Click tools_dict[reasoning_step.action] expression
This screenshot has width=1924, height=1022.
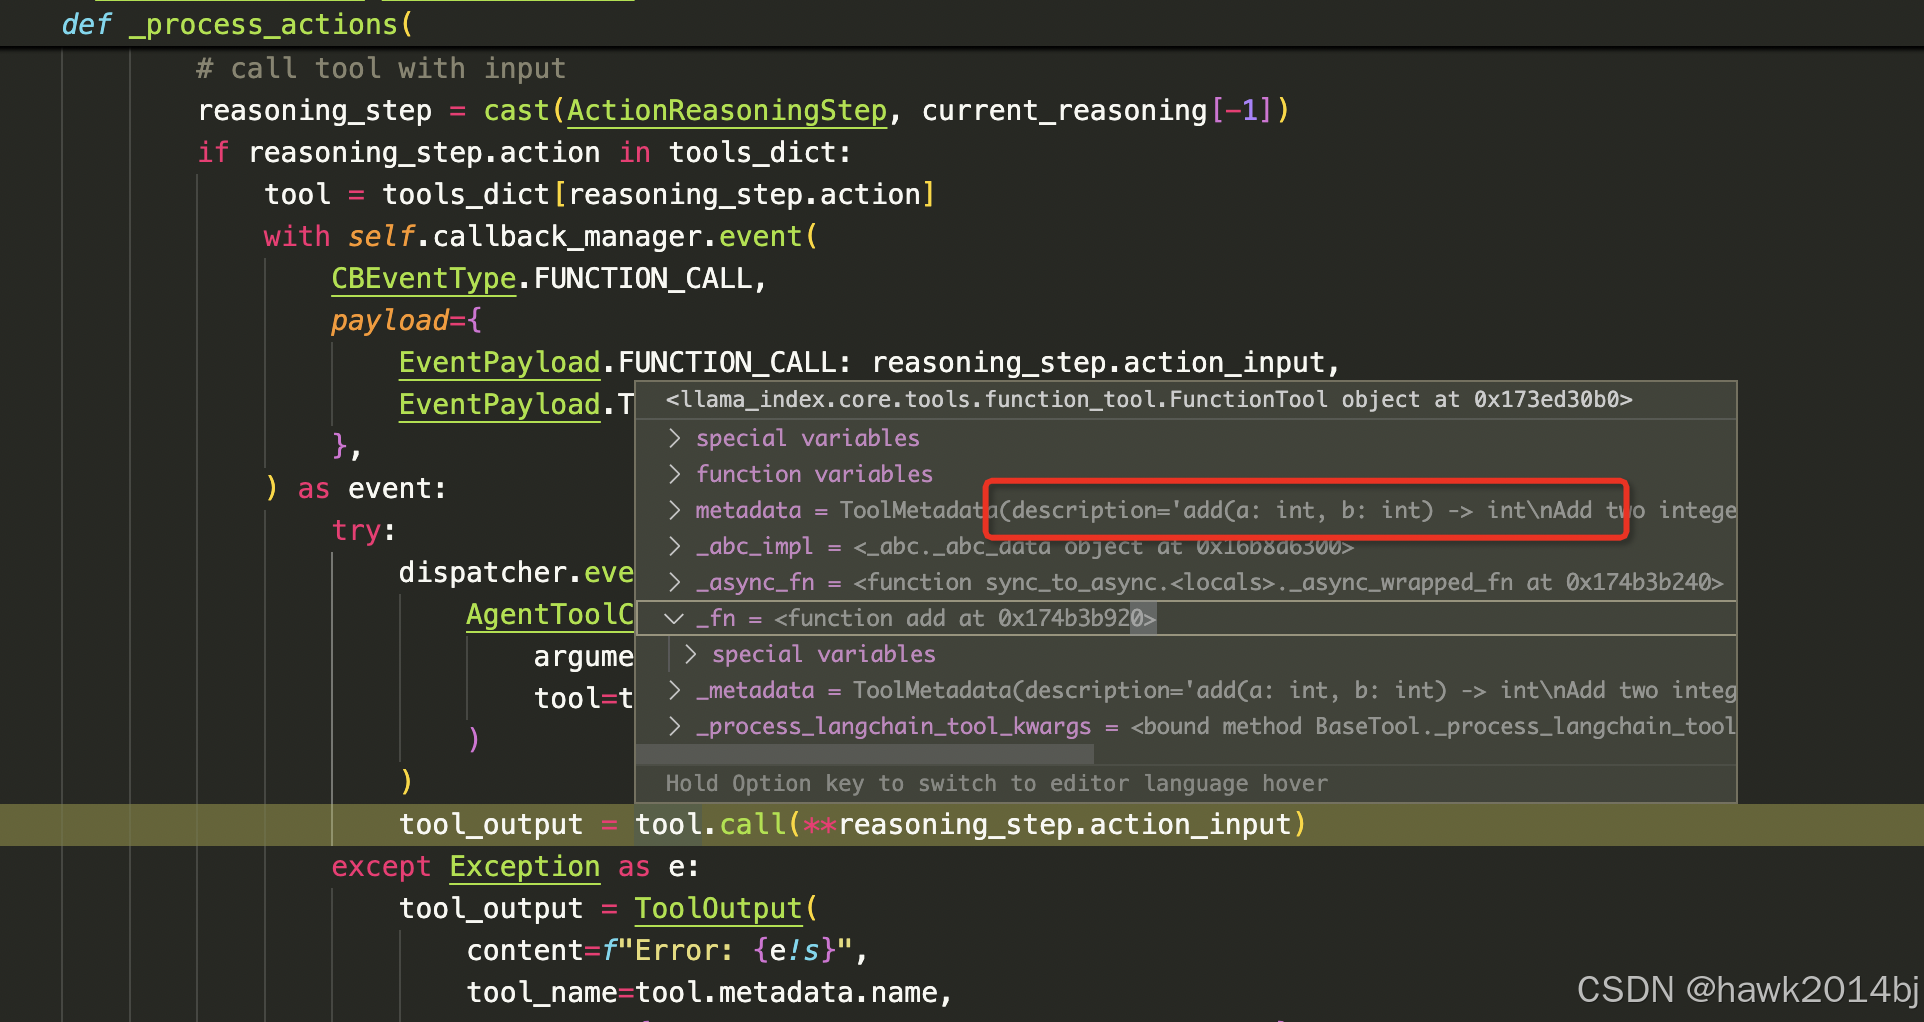click(x=658, y=194)
